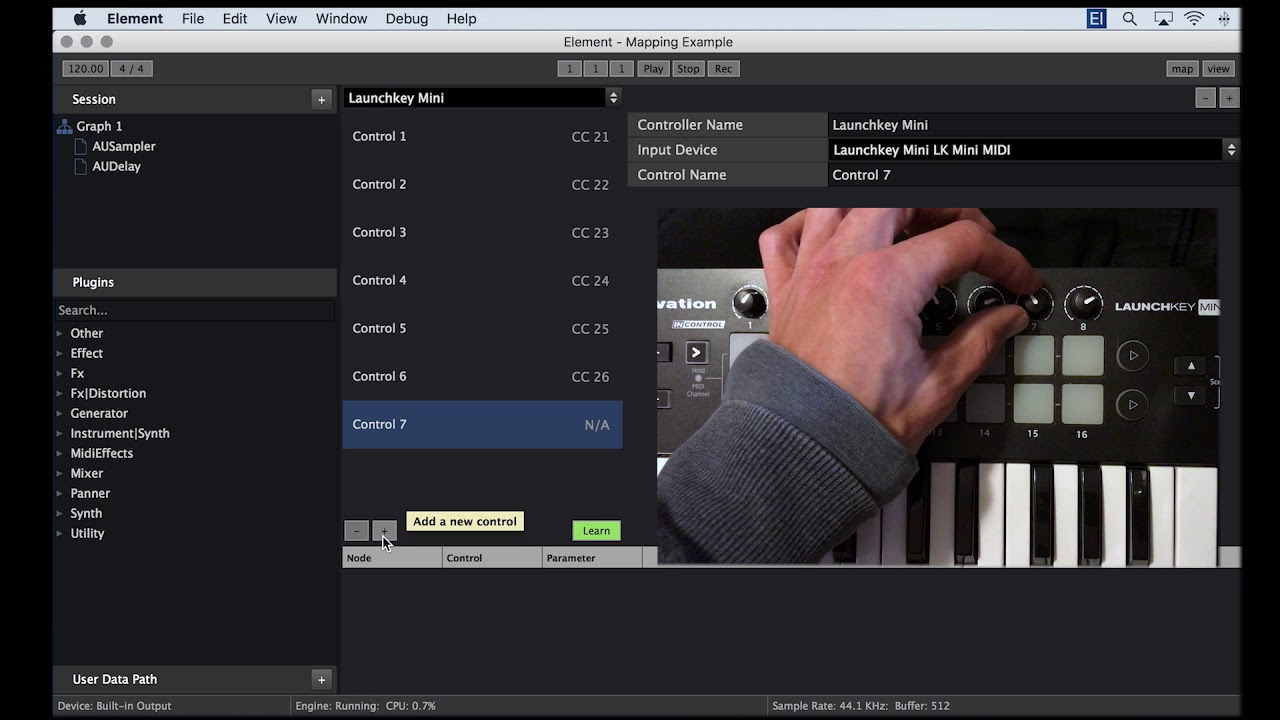Toggle the map mode button
1280x720 pixels.
click(x=1182, y=69)
